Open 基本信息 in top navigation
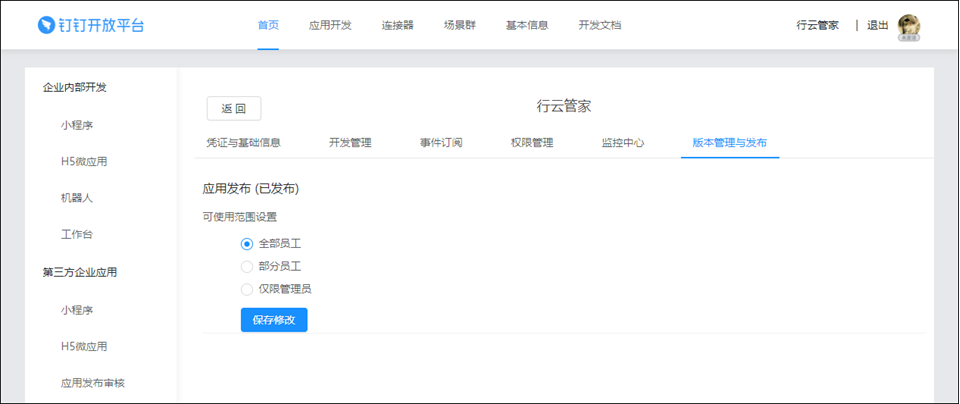This screenshot has height=404, width=960. point(527,25)
